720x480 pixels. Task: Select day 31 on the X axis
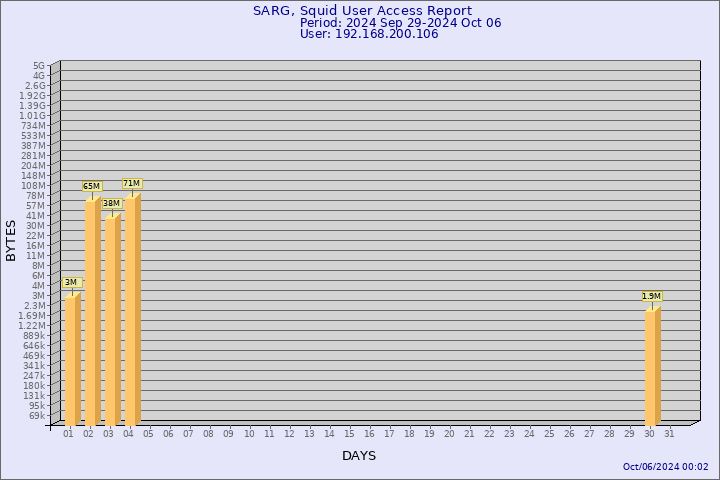click(x=669, y=434)
